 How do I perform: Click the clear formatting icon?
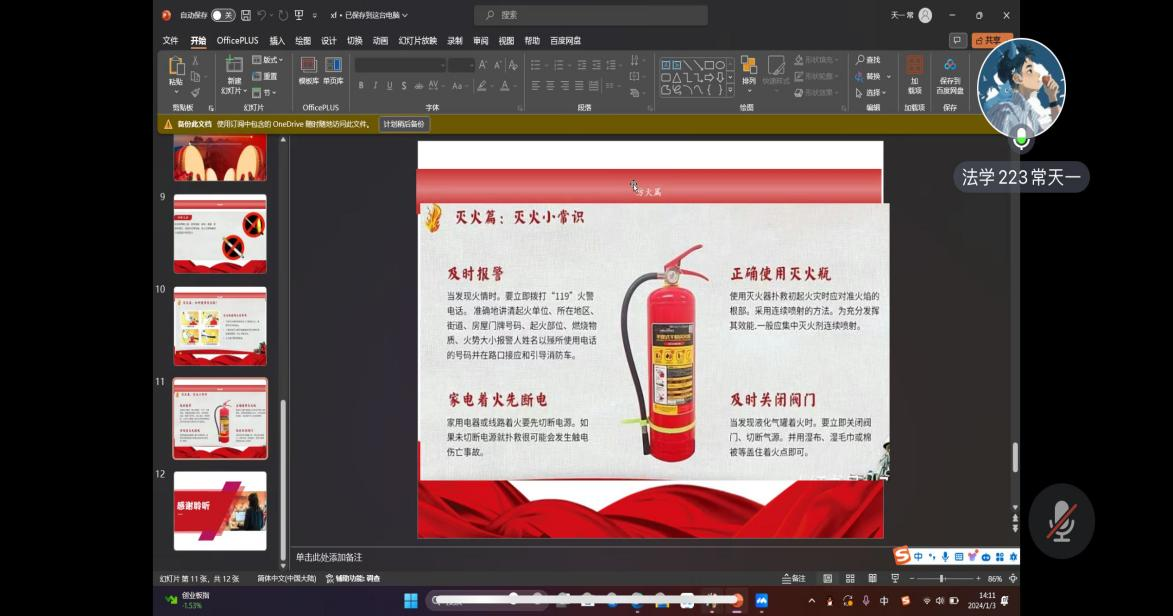tap(512, 66)
